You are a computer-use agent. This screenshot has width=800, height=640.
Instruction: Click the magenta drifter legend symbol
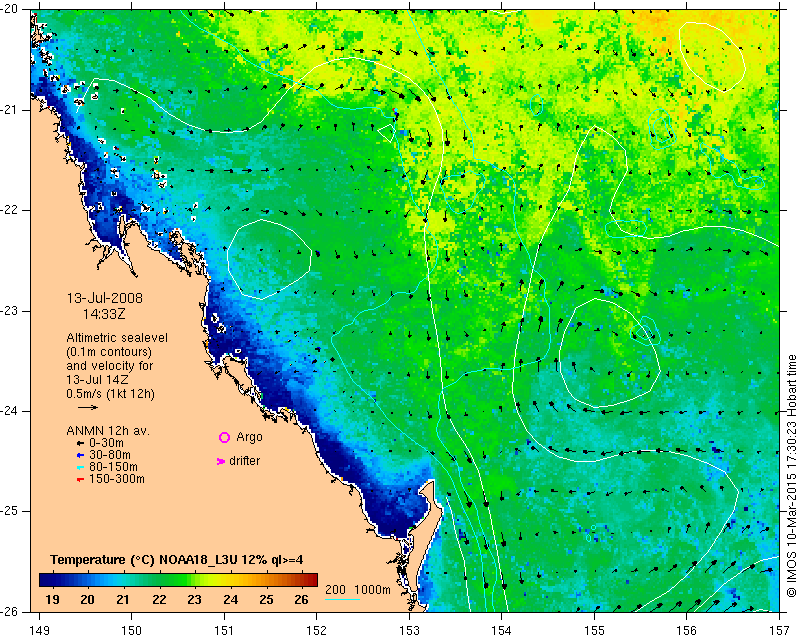(x=221, y=461)
